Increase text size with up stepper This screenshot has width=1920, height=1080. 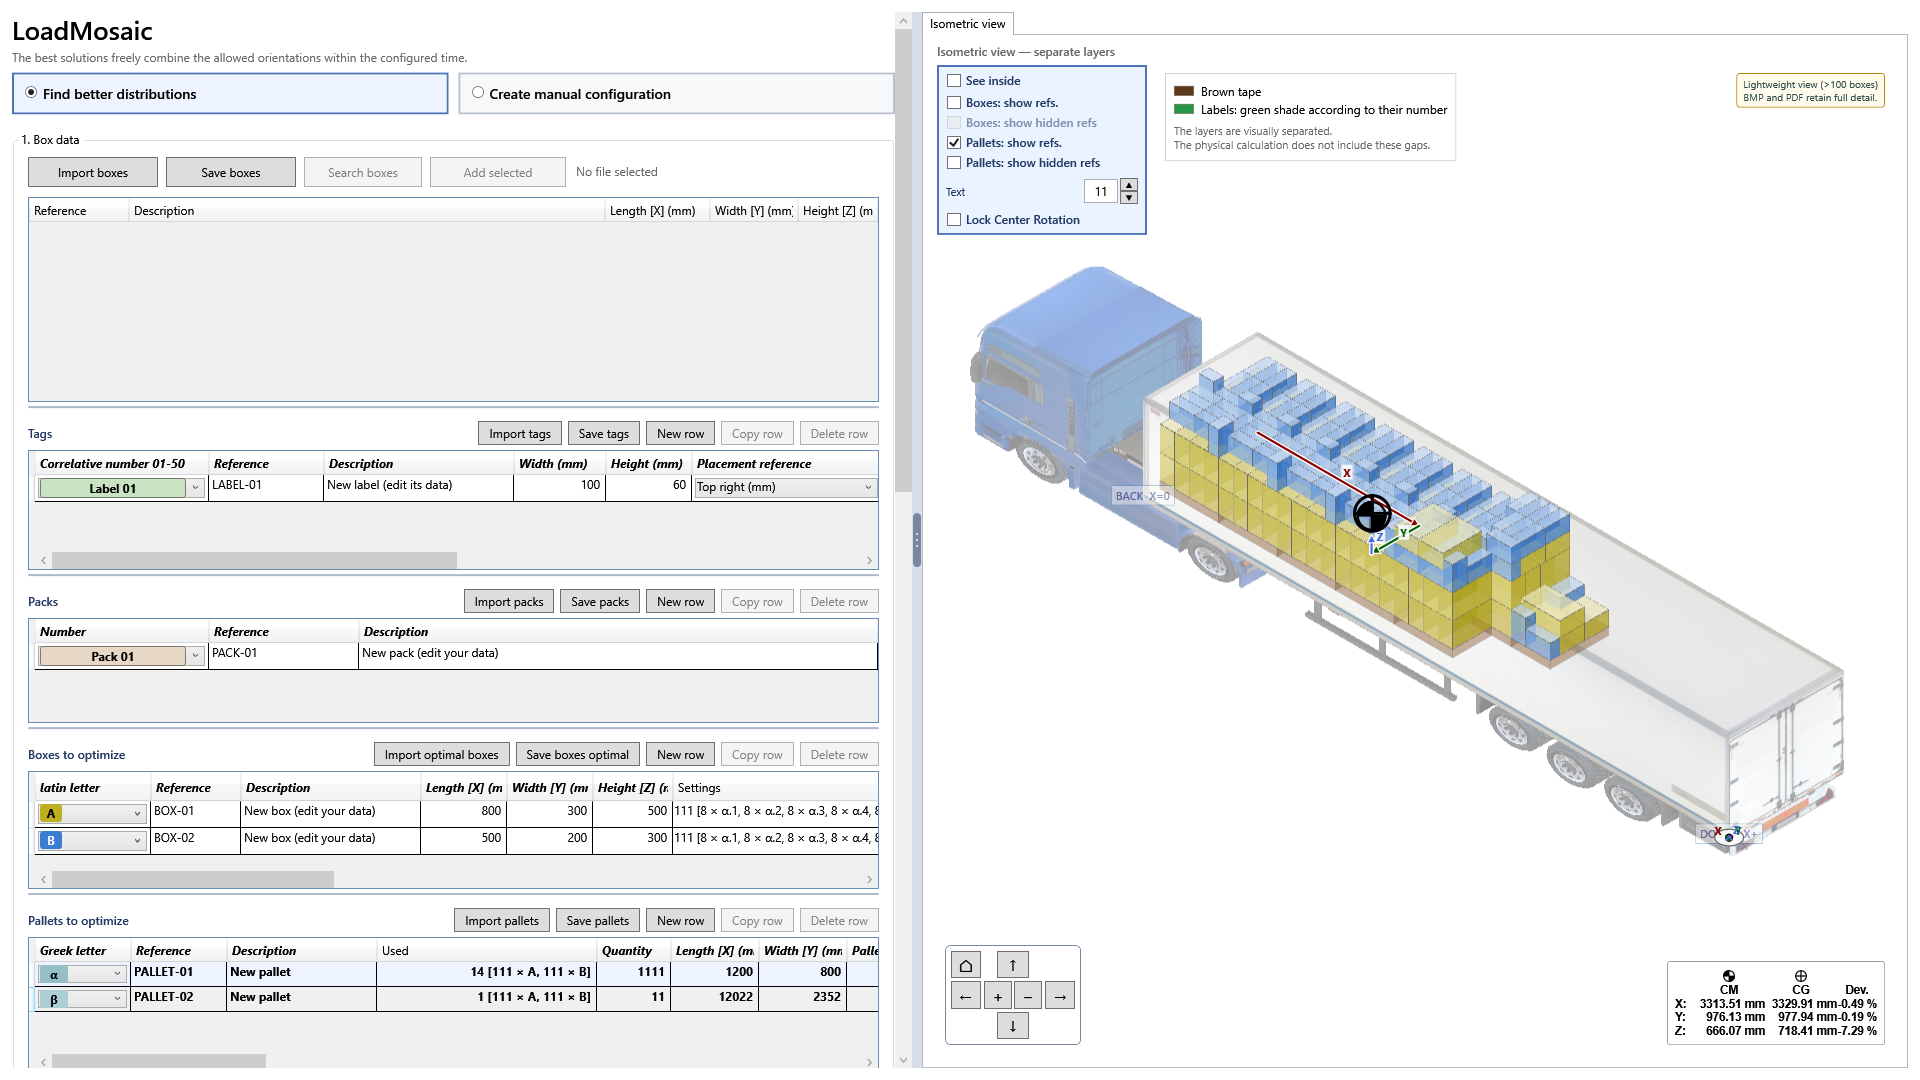(1129, 185)
